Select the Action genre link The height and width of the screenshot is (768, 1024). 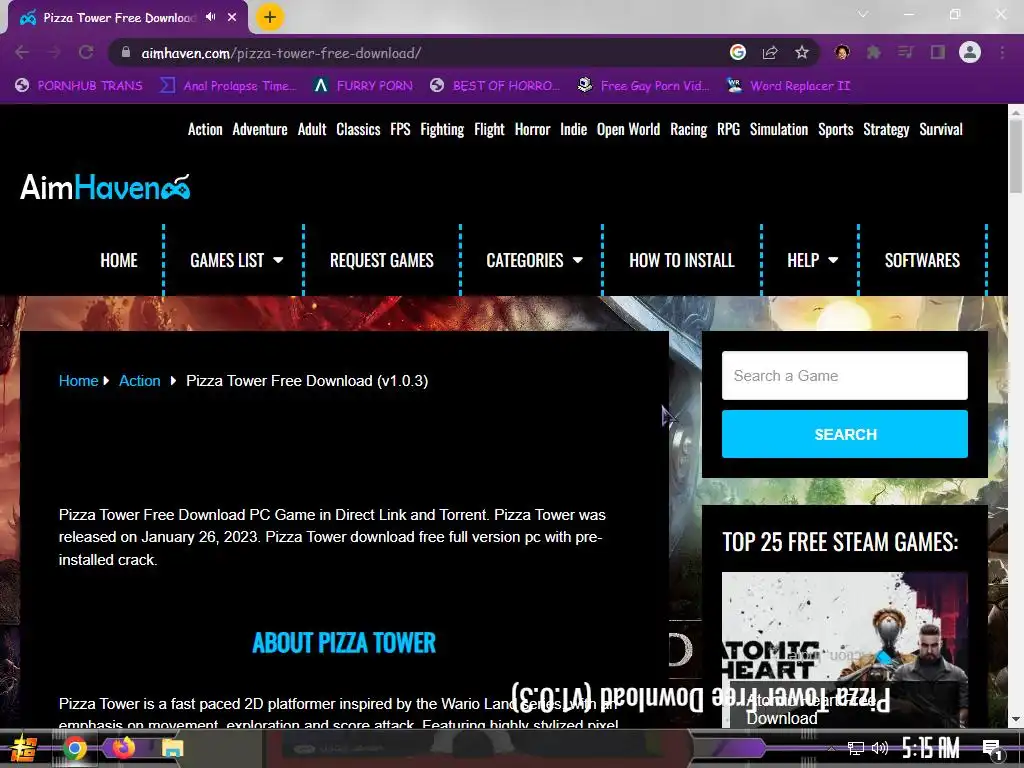click(205, 129)
